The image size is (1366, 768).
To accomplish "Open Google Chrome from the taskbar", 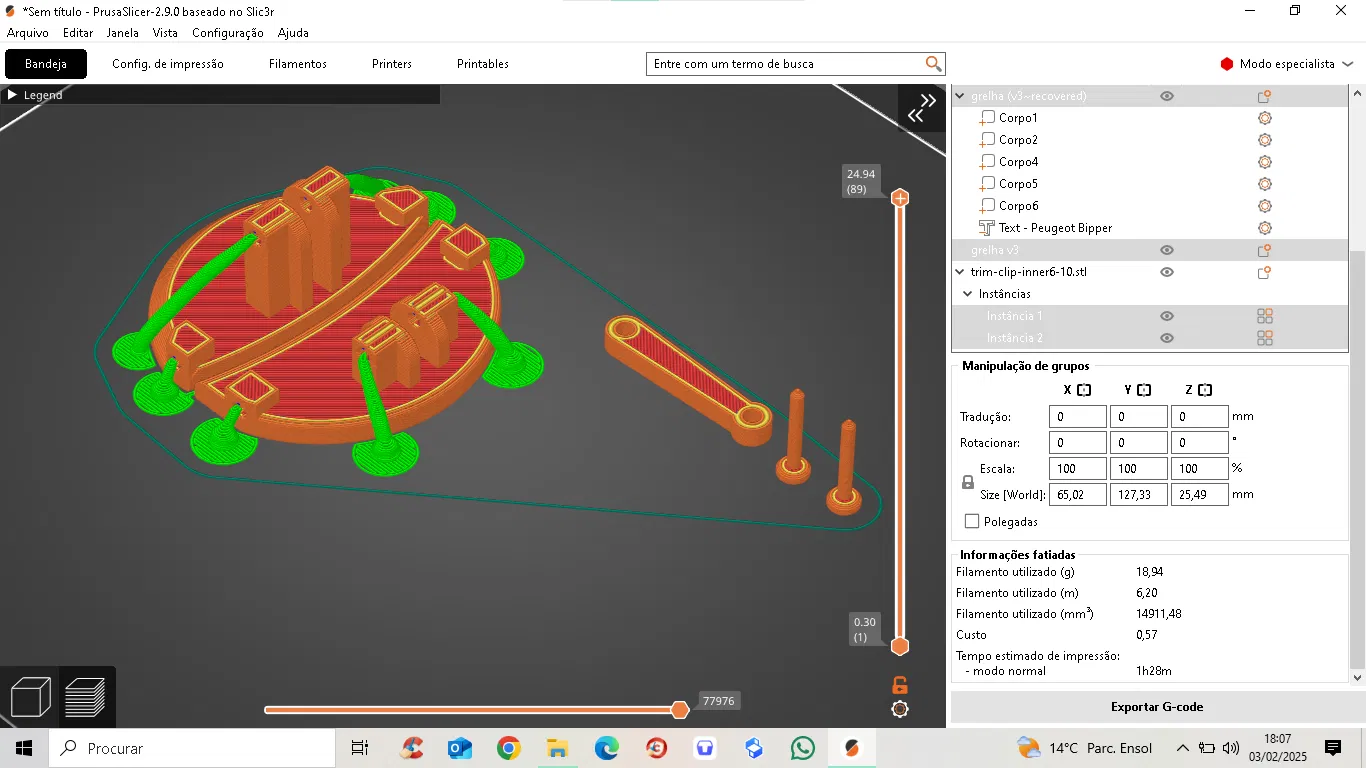I will pos(509,748).
